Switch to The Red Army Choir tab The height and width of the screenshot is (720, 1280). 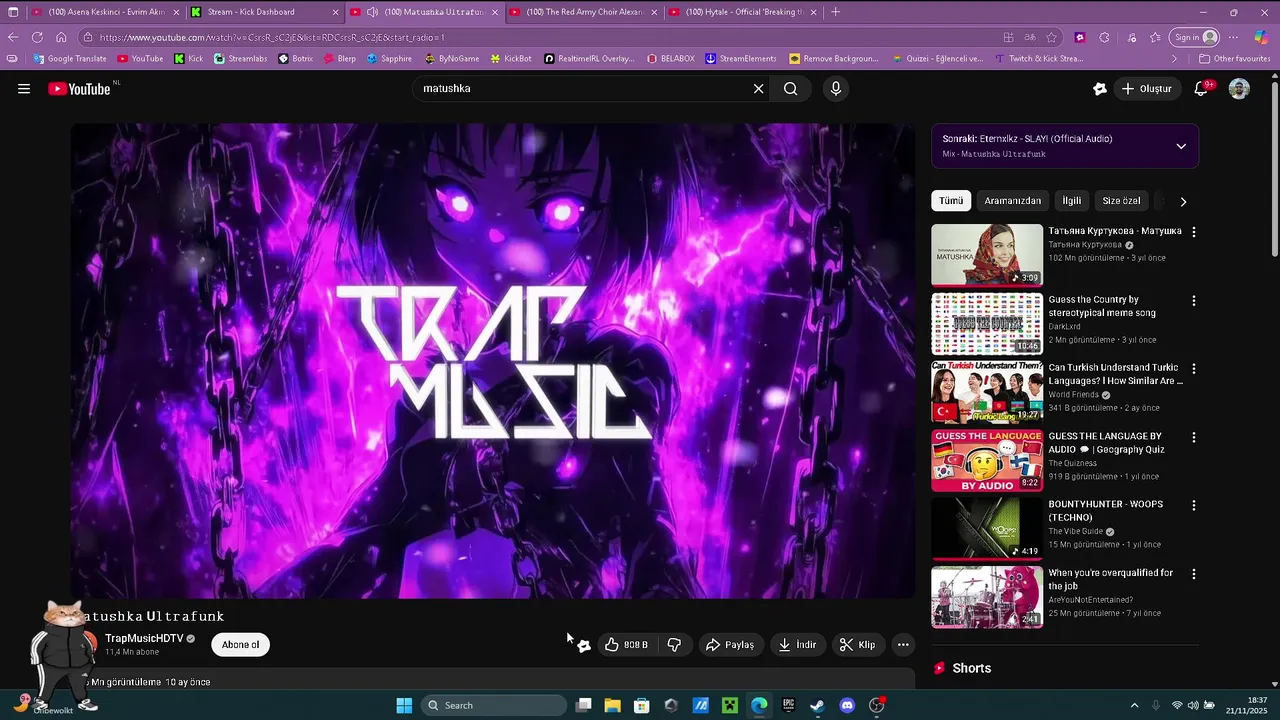tap(582, 12)
